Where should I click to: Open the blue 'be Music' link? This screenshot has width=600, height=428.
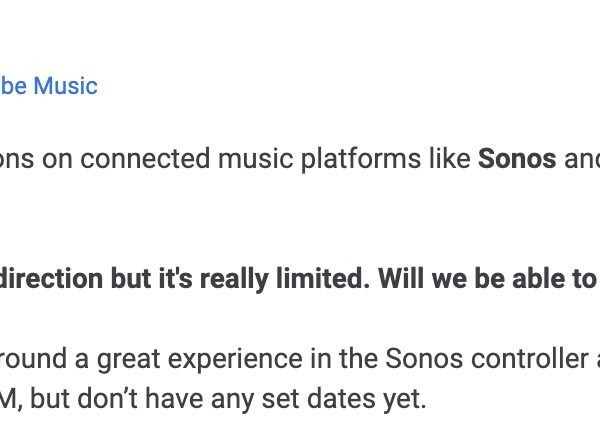(x=48, y=86)
